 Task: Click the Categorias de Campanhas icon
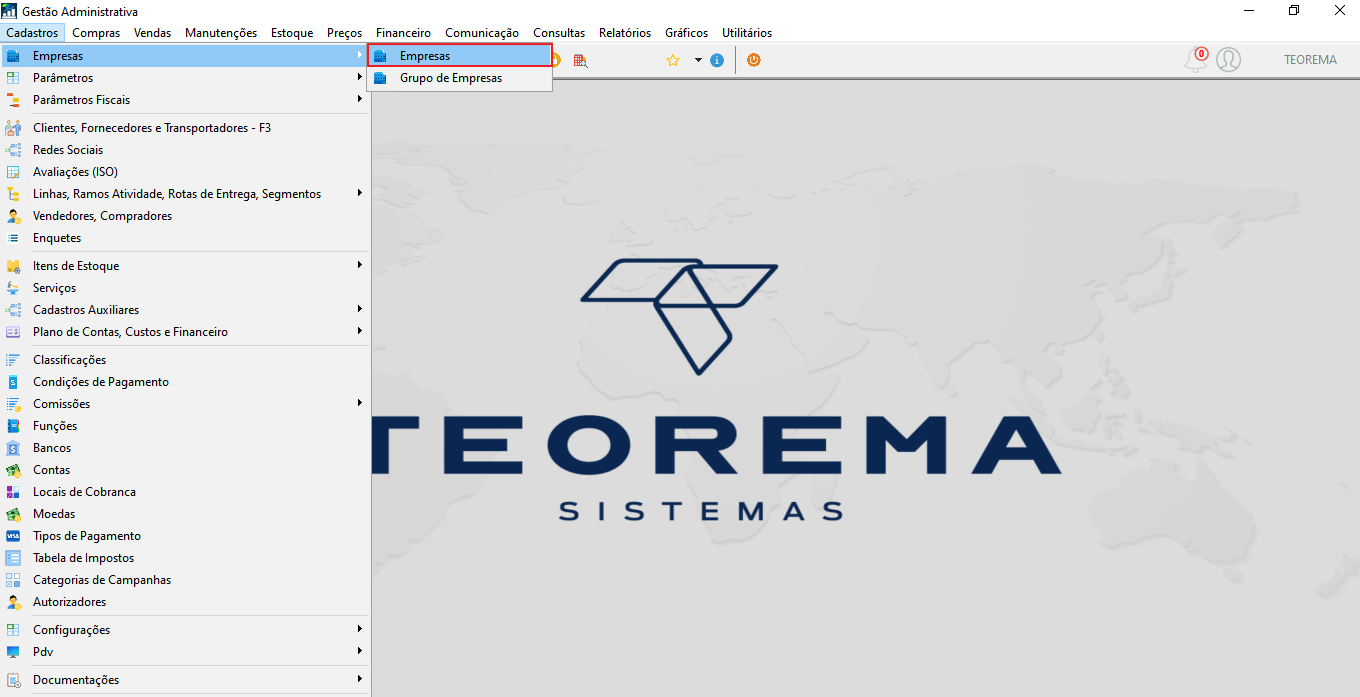click(x=13, y=580)
